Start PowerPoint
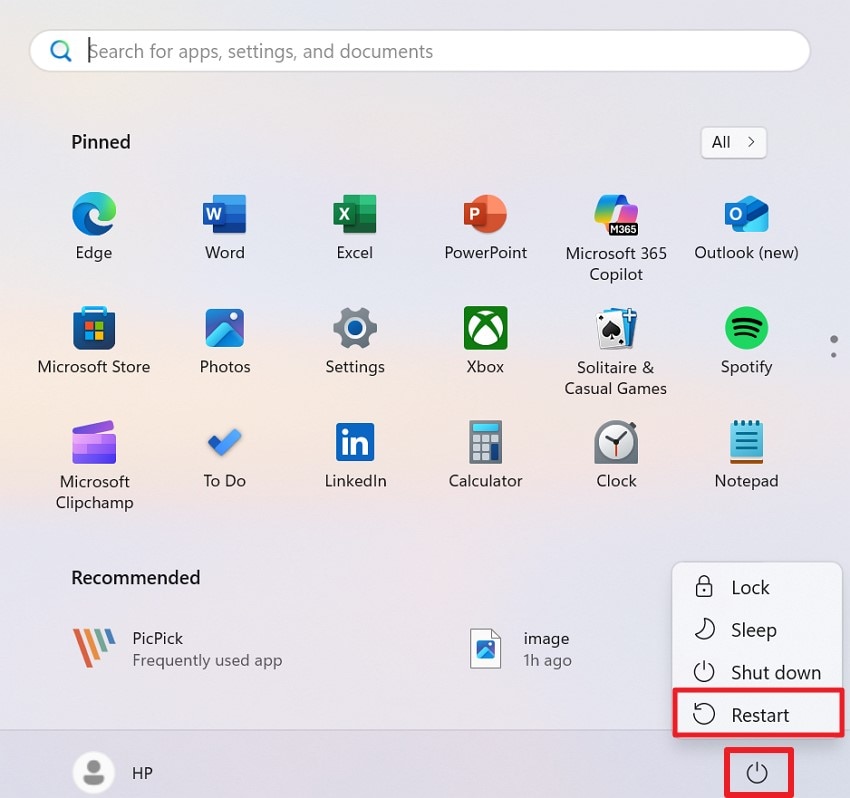This screenshot has width=850, height=798. [485, 227]
